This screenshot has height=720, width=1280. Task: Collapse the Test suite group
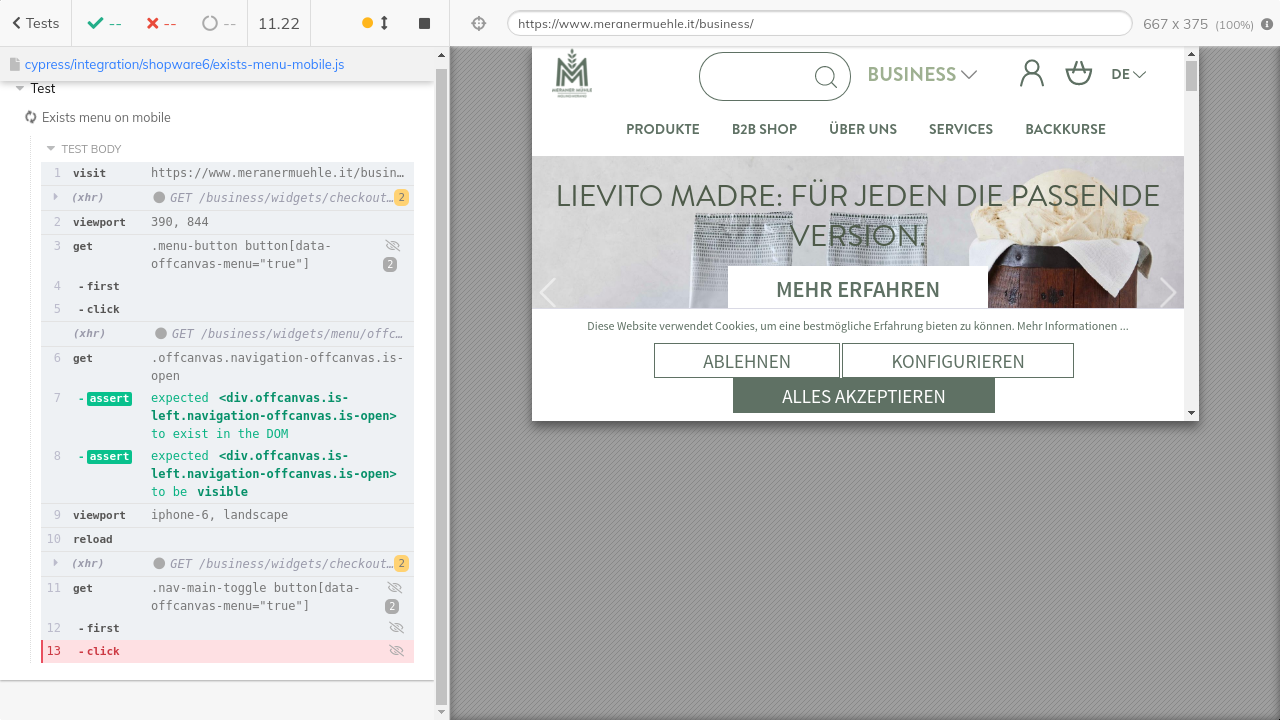pyautogui.click(x=20, y=89)
